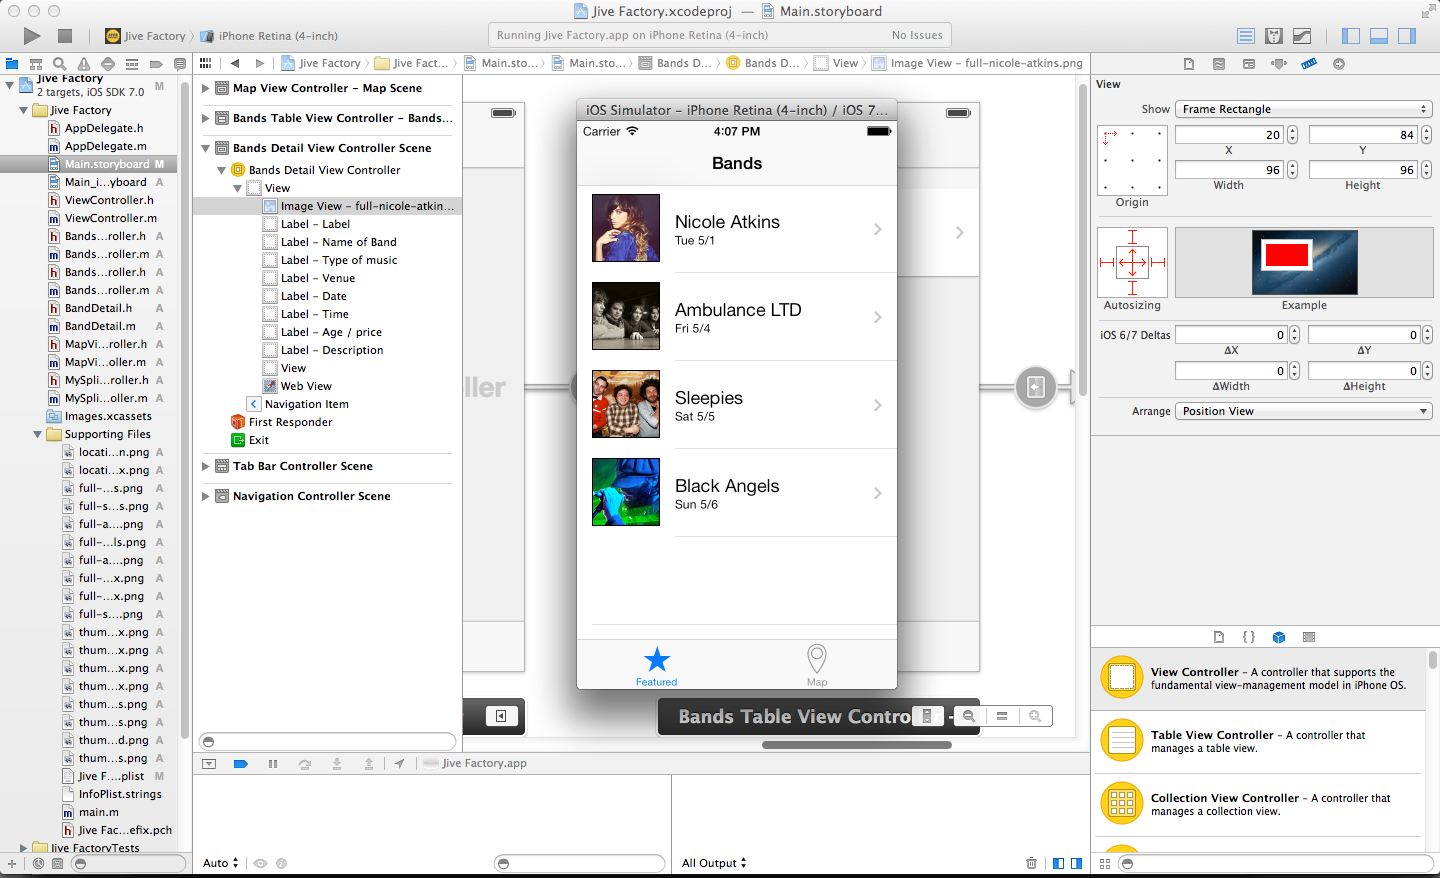Open the Auto variables view dropdown

(x=221, y=863)
